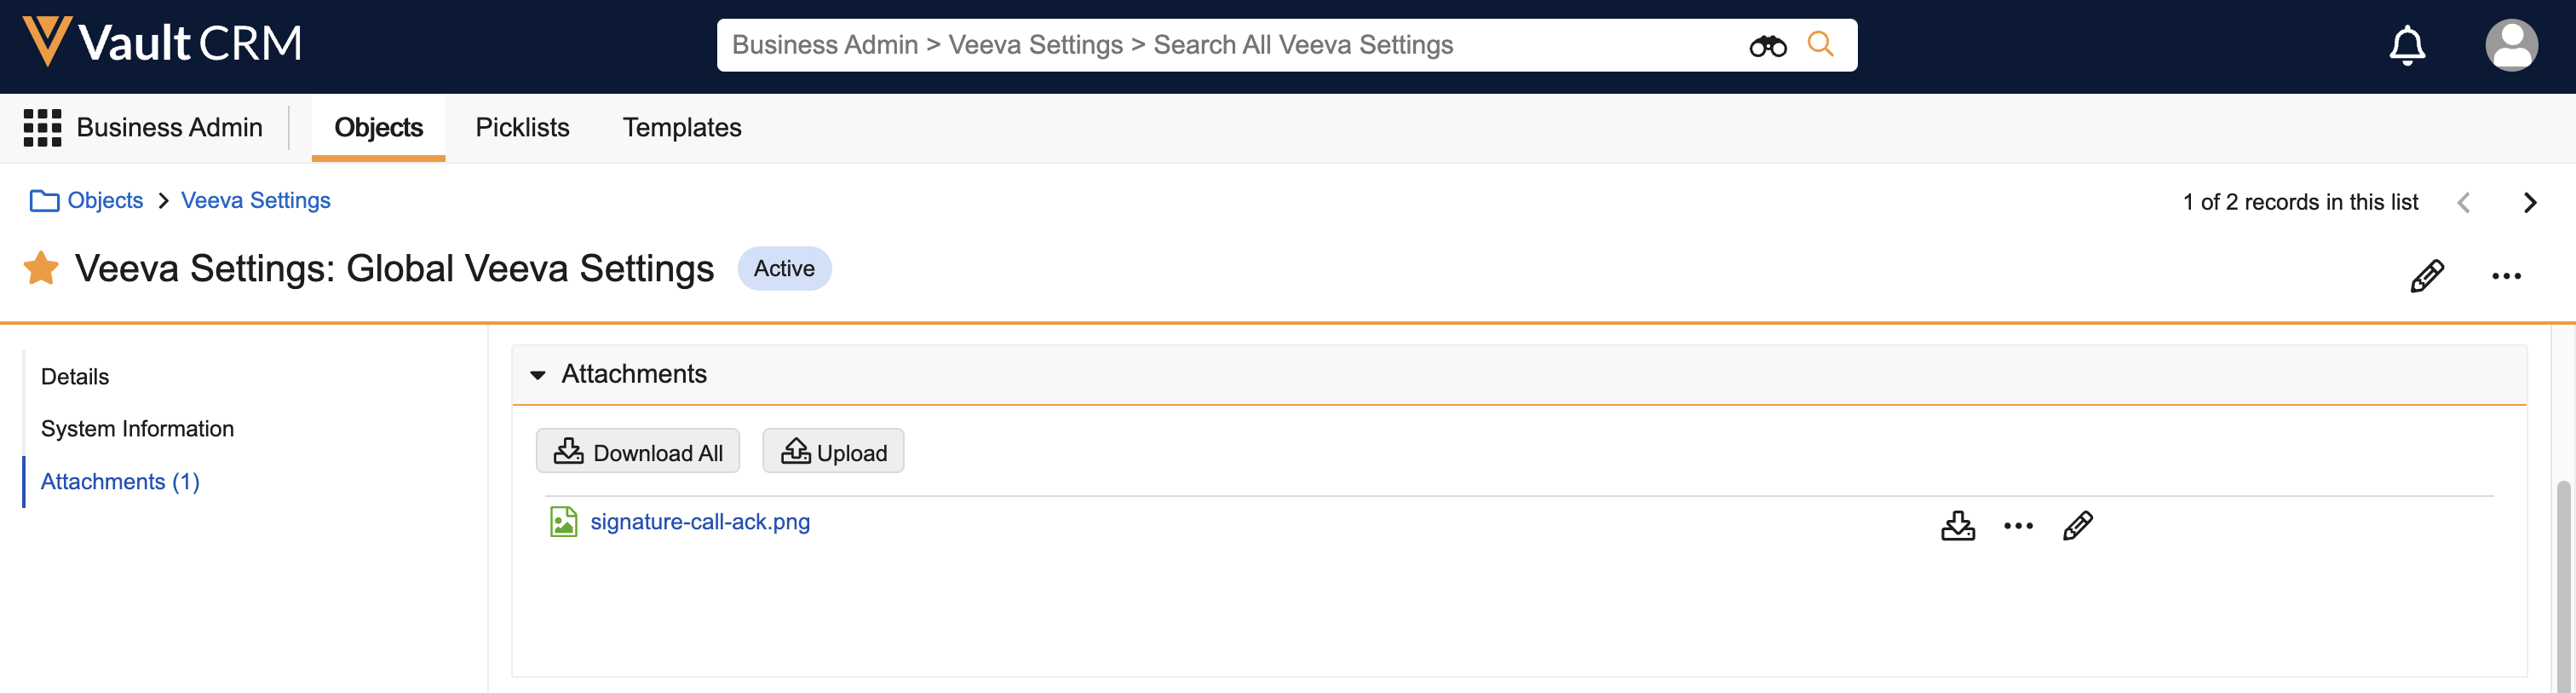Select System Information in the sidebar
Image resolution: width=2576 pixels, height=693 pixels.
pos(137,429)
